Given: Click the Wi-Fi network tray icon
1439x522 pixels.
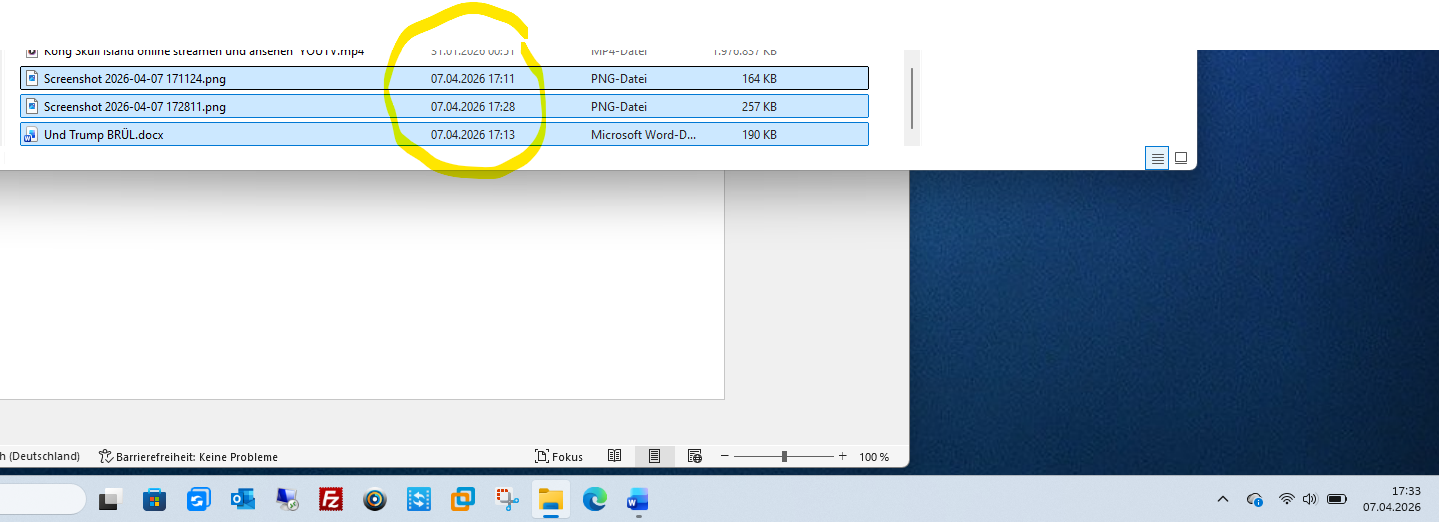Looking at the screenshot, I should pyautogui.click(x=1286, y=499).
